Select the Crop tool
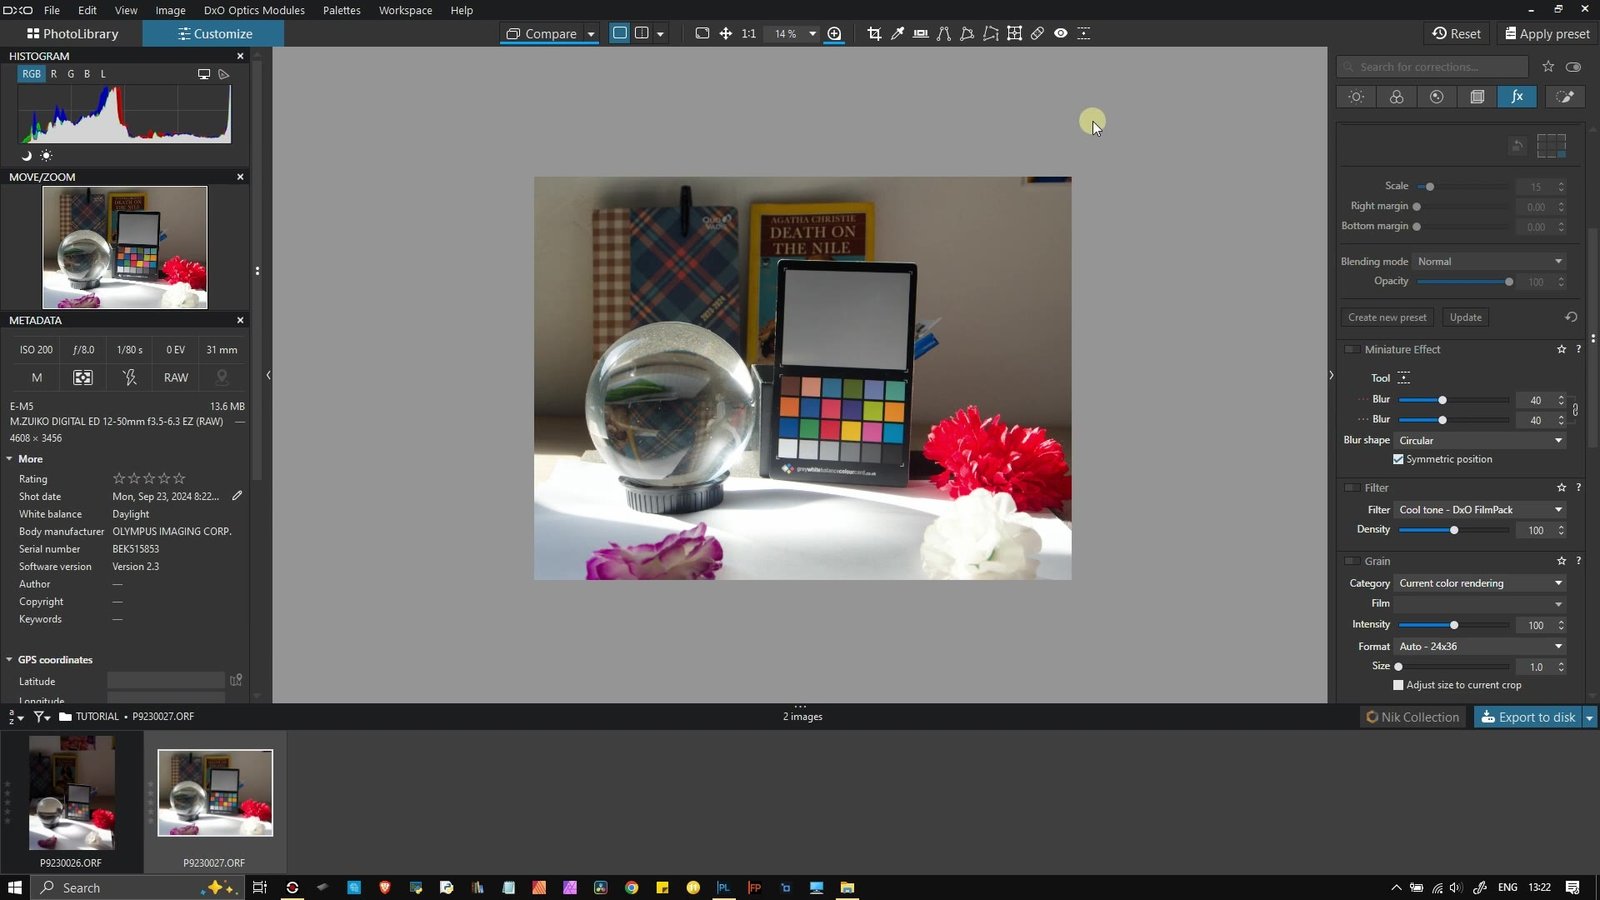1600x900 pixels. pos(874,33)
